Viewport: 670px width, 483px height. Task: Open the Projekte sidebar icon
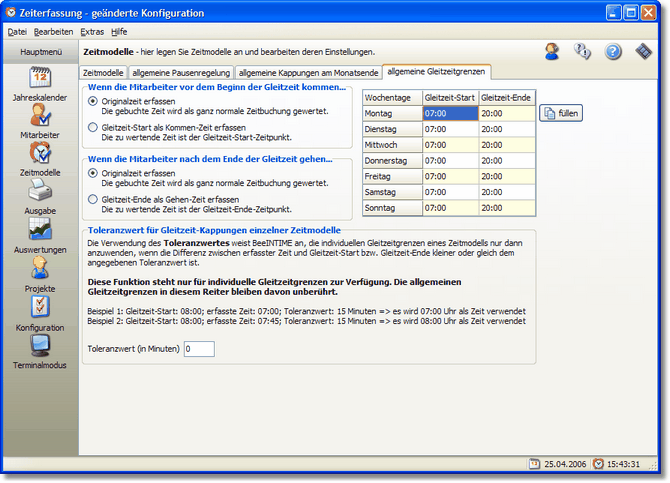(x=40, y=268)
